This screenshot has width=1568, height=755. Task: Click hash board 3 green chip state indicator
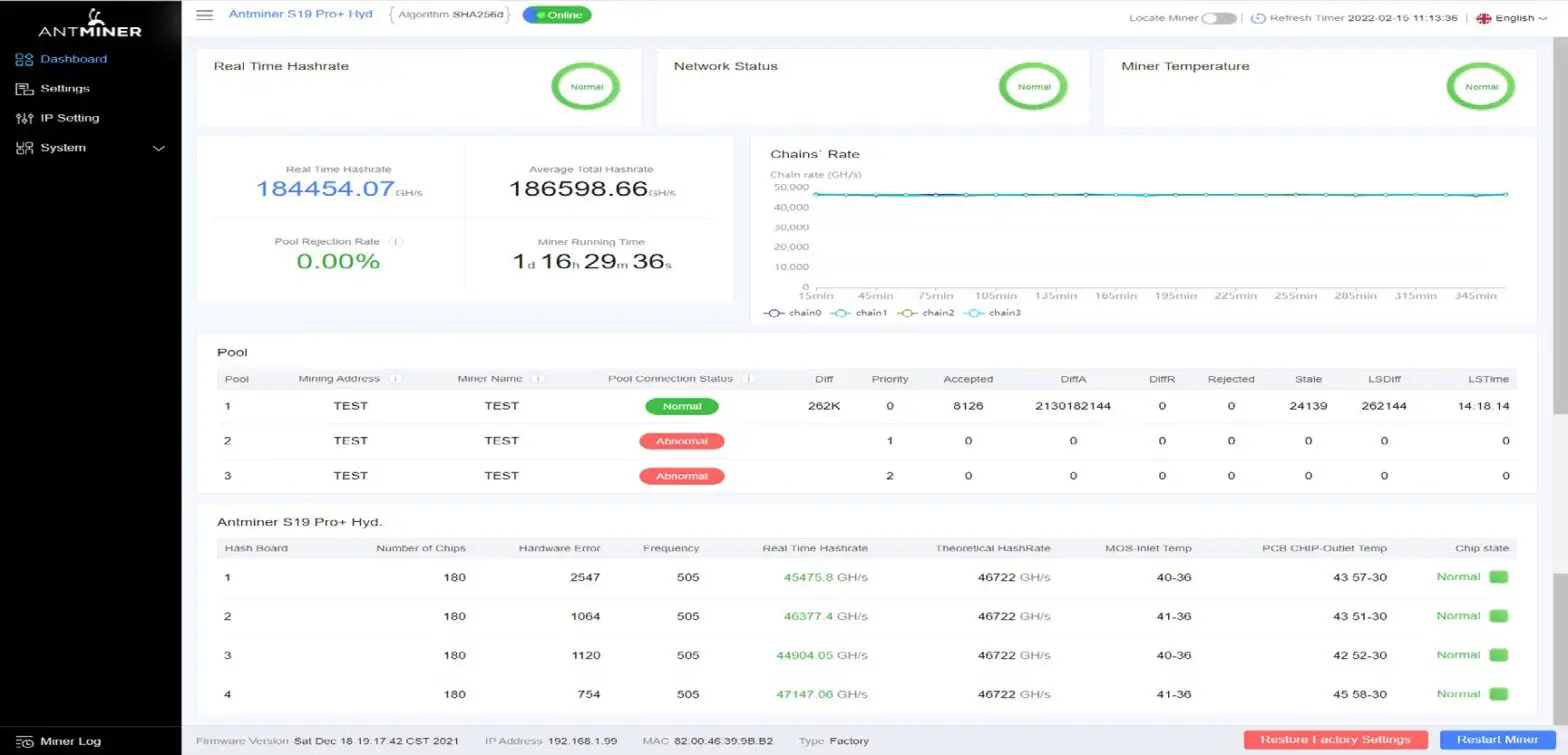point(1498,655)
